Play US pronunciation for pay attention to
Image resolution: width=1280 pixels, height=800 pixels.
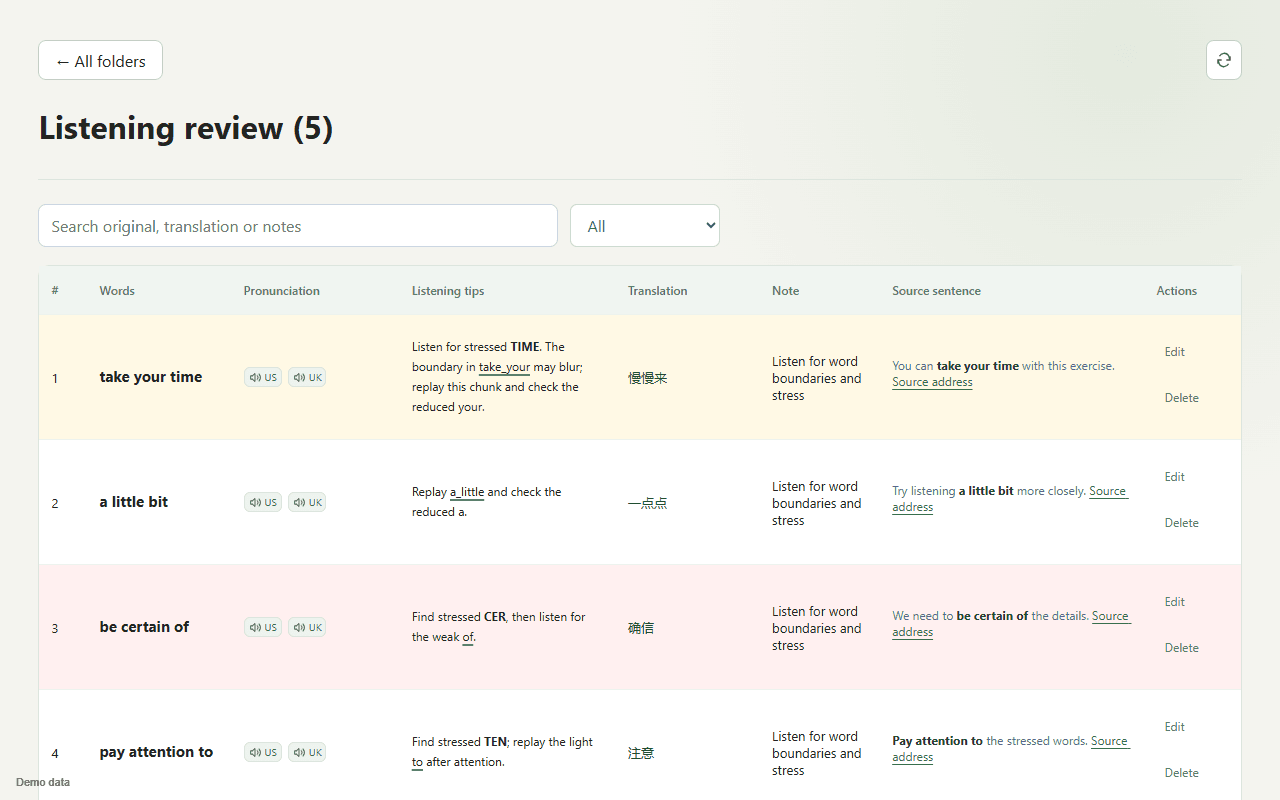(x=263, y=752)
